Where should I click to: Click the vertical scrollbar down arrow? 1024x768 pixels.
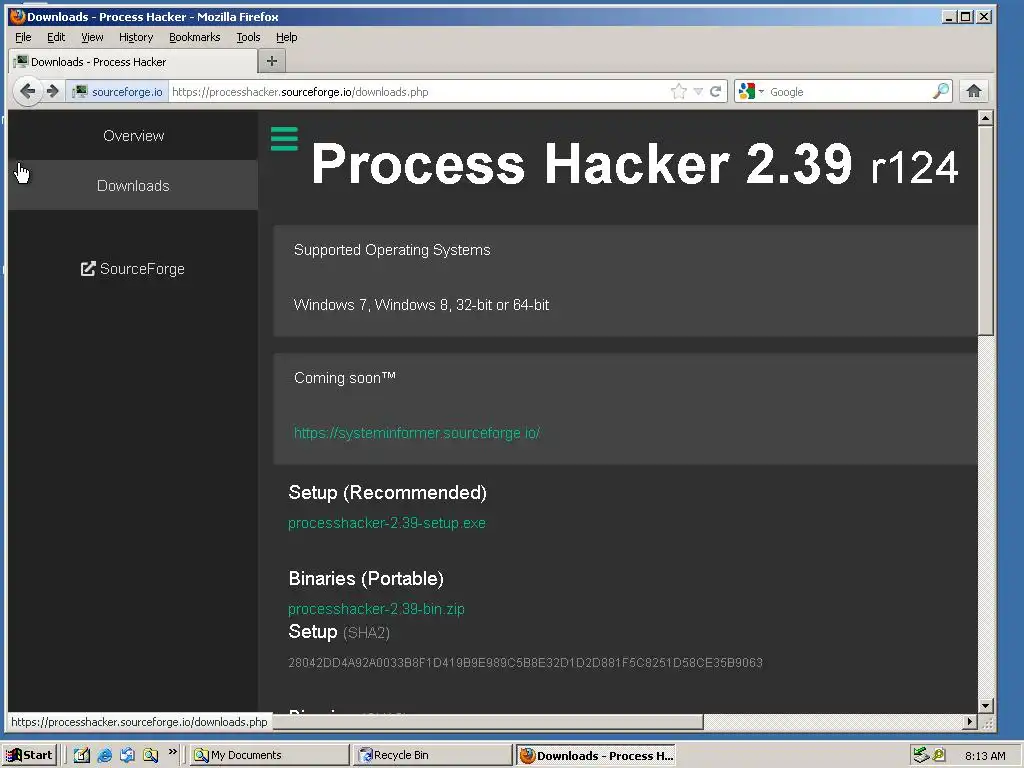985,705
